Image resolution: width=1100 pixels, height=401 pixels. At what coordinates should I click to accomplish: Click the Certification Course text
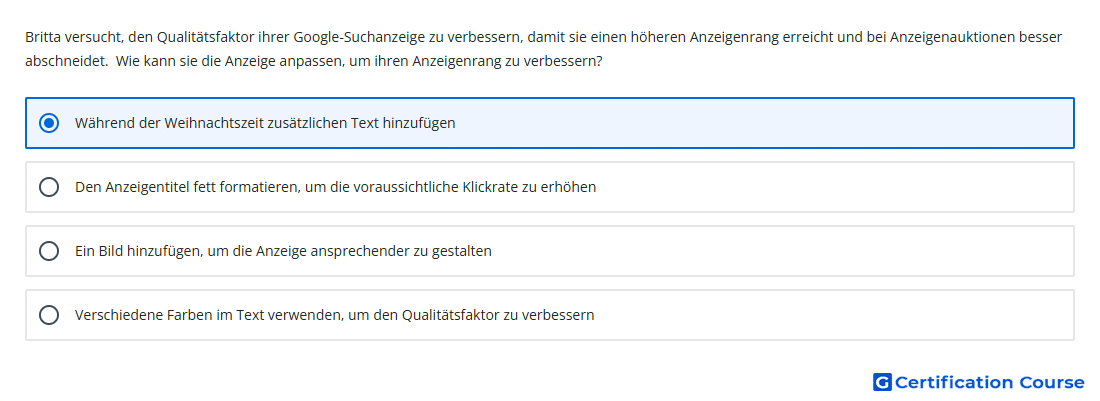pos(990,382)
